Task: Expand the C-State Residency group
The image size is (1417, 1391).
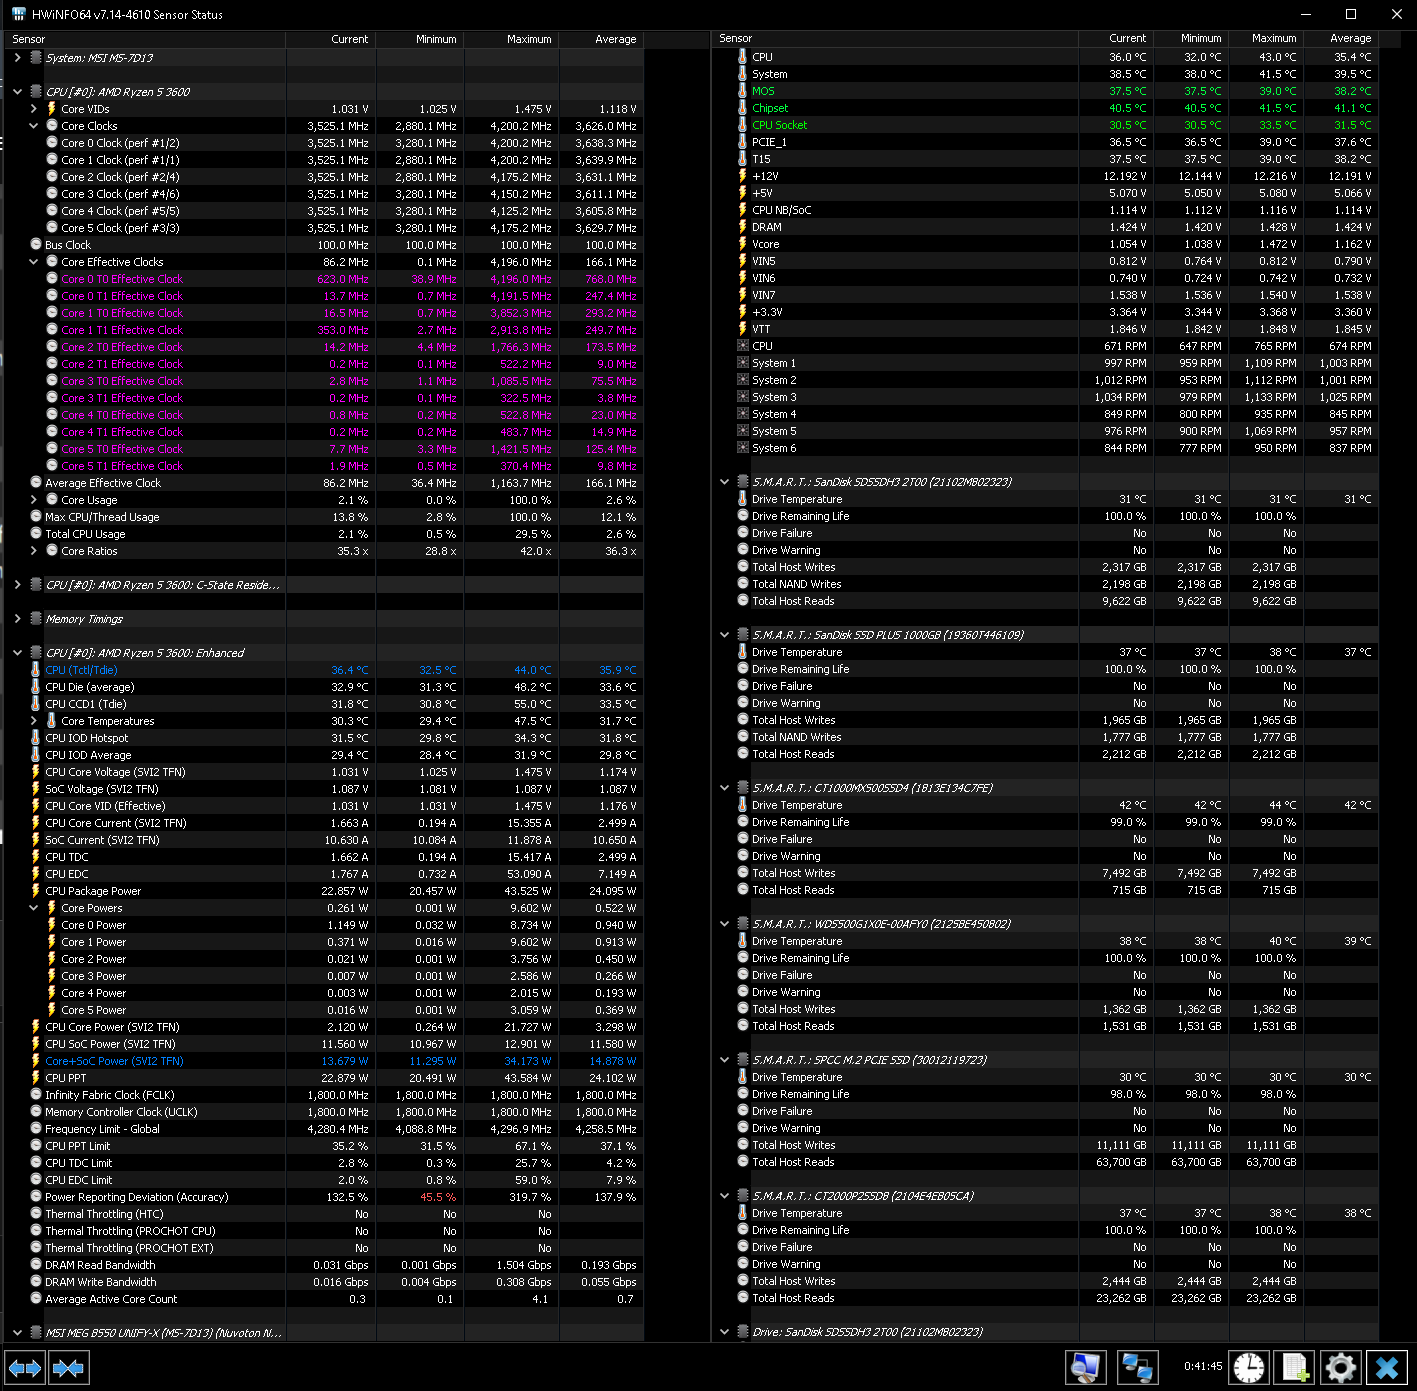Action: pos(17,585)
